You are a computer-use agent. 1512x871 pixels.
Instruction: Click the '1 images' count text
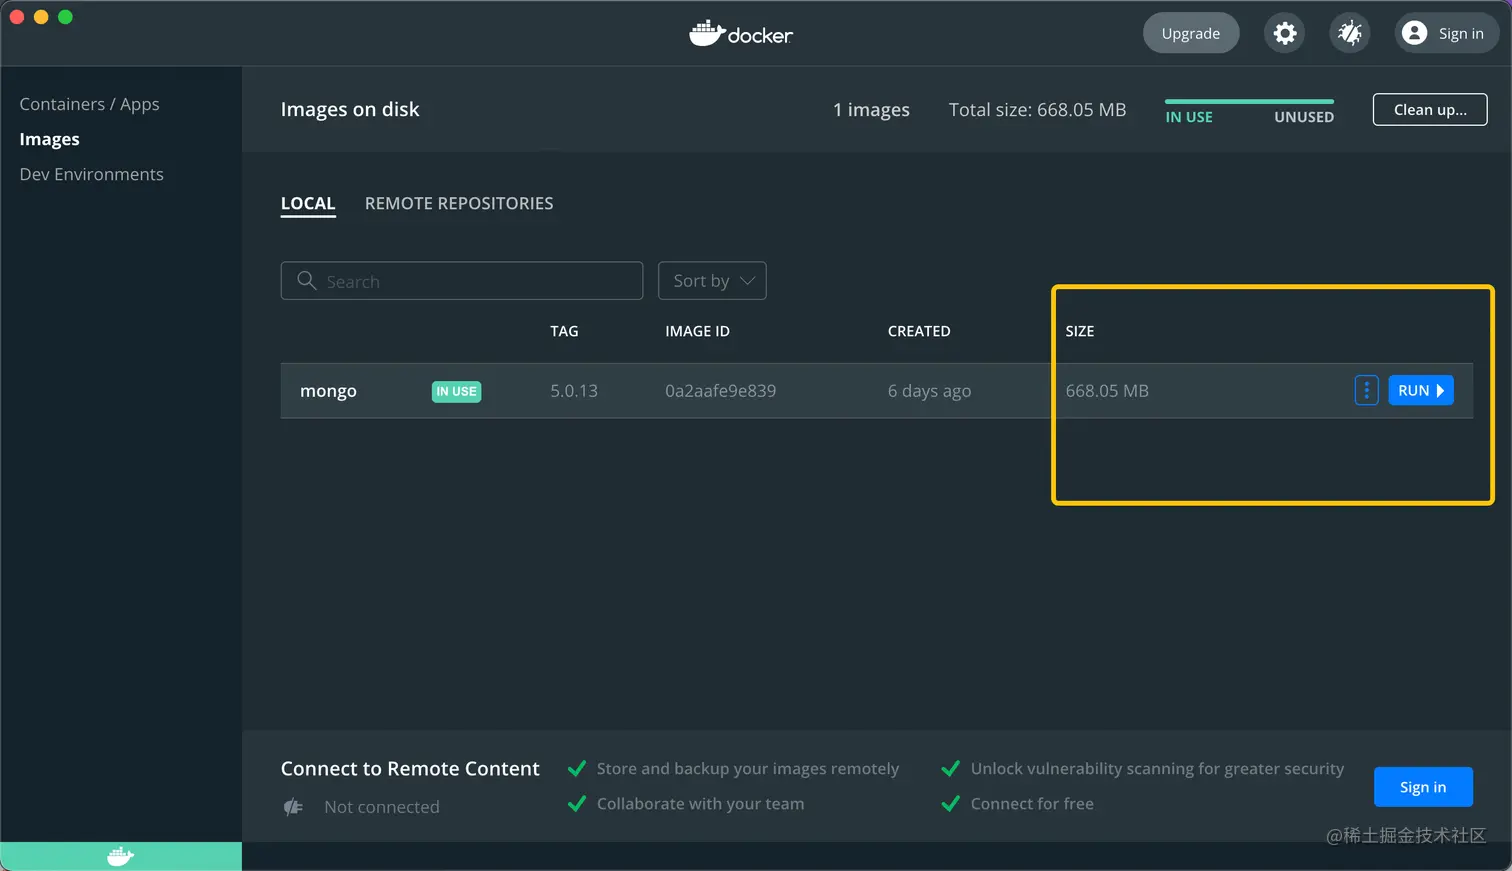871,110
